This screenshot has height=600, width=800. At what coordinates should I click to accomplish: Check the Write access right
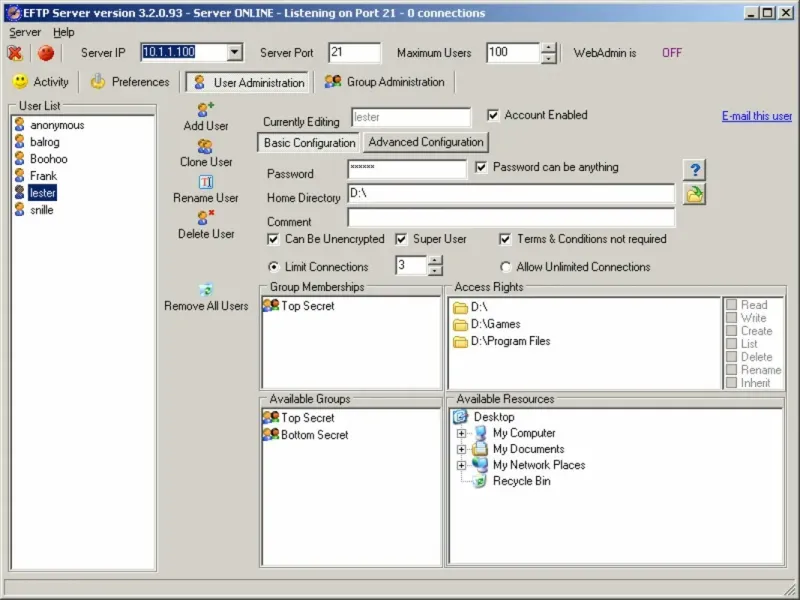tap(731, 318)
